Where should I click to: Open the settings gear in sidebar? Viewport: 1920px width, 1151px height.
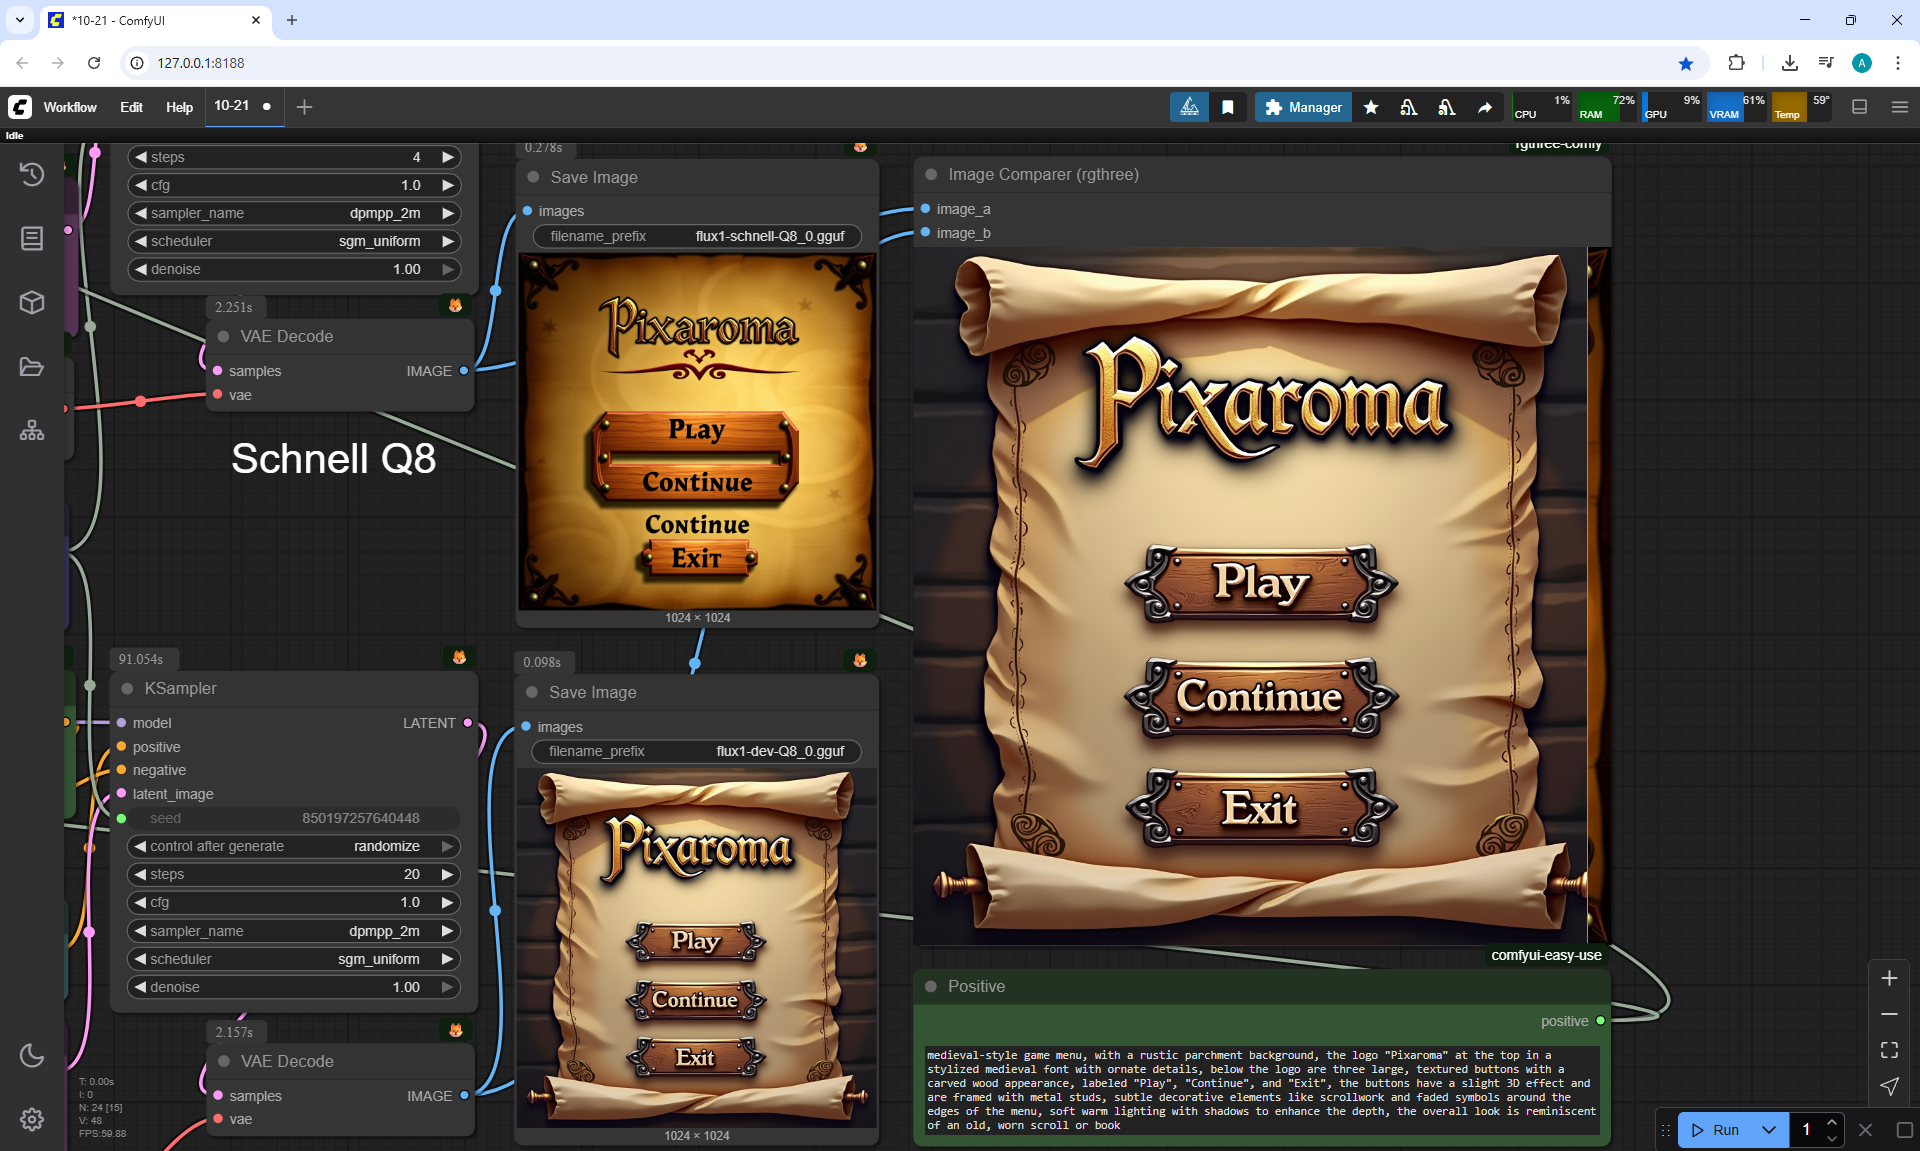[32, 1119]
